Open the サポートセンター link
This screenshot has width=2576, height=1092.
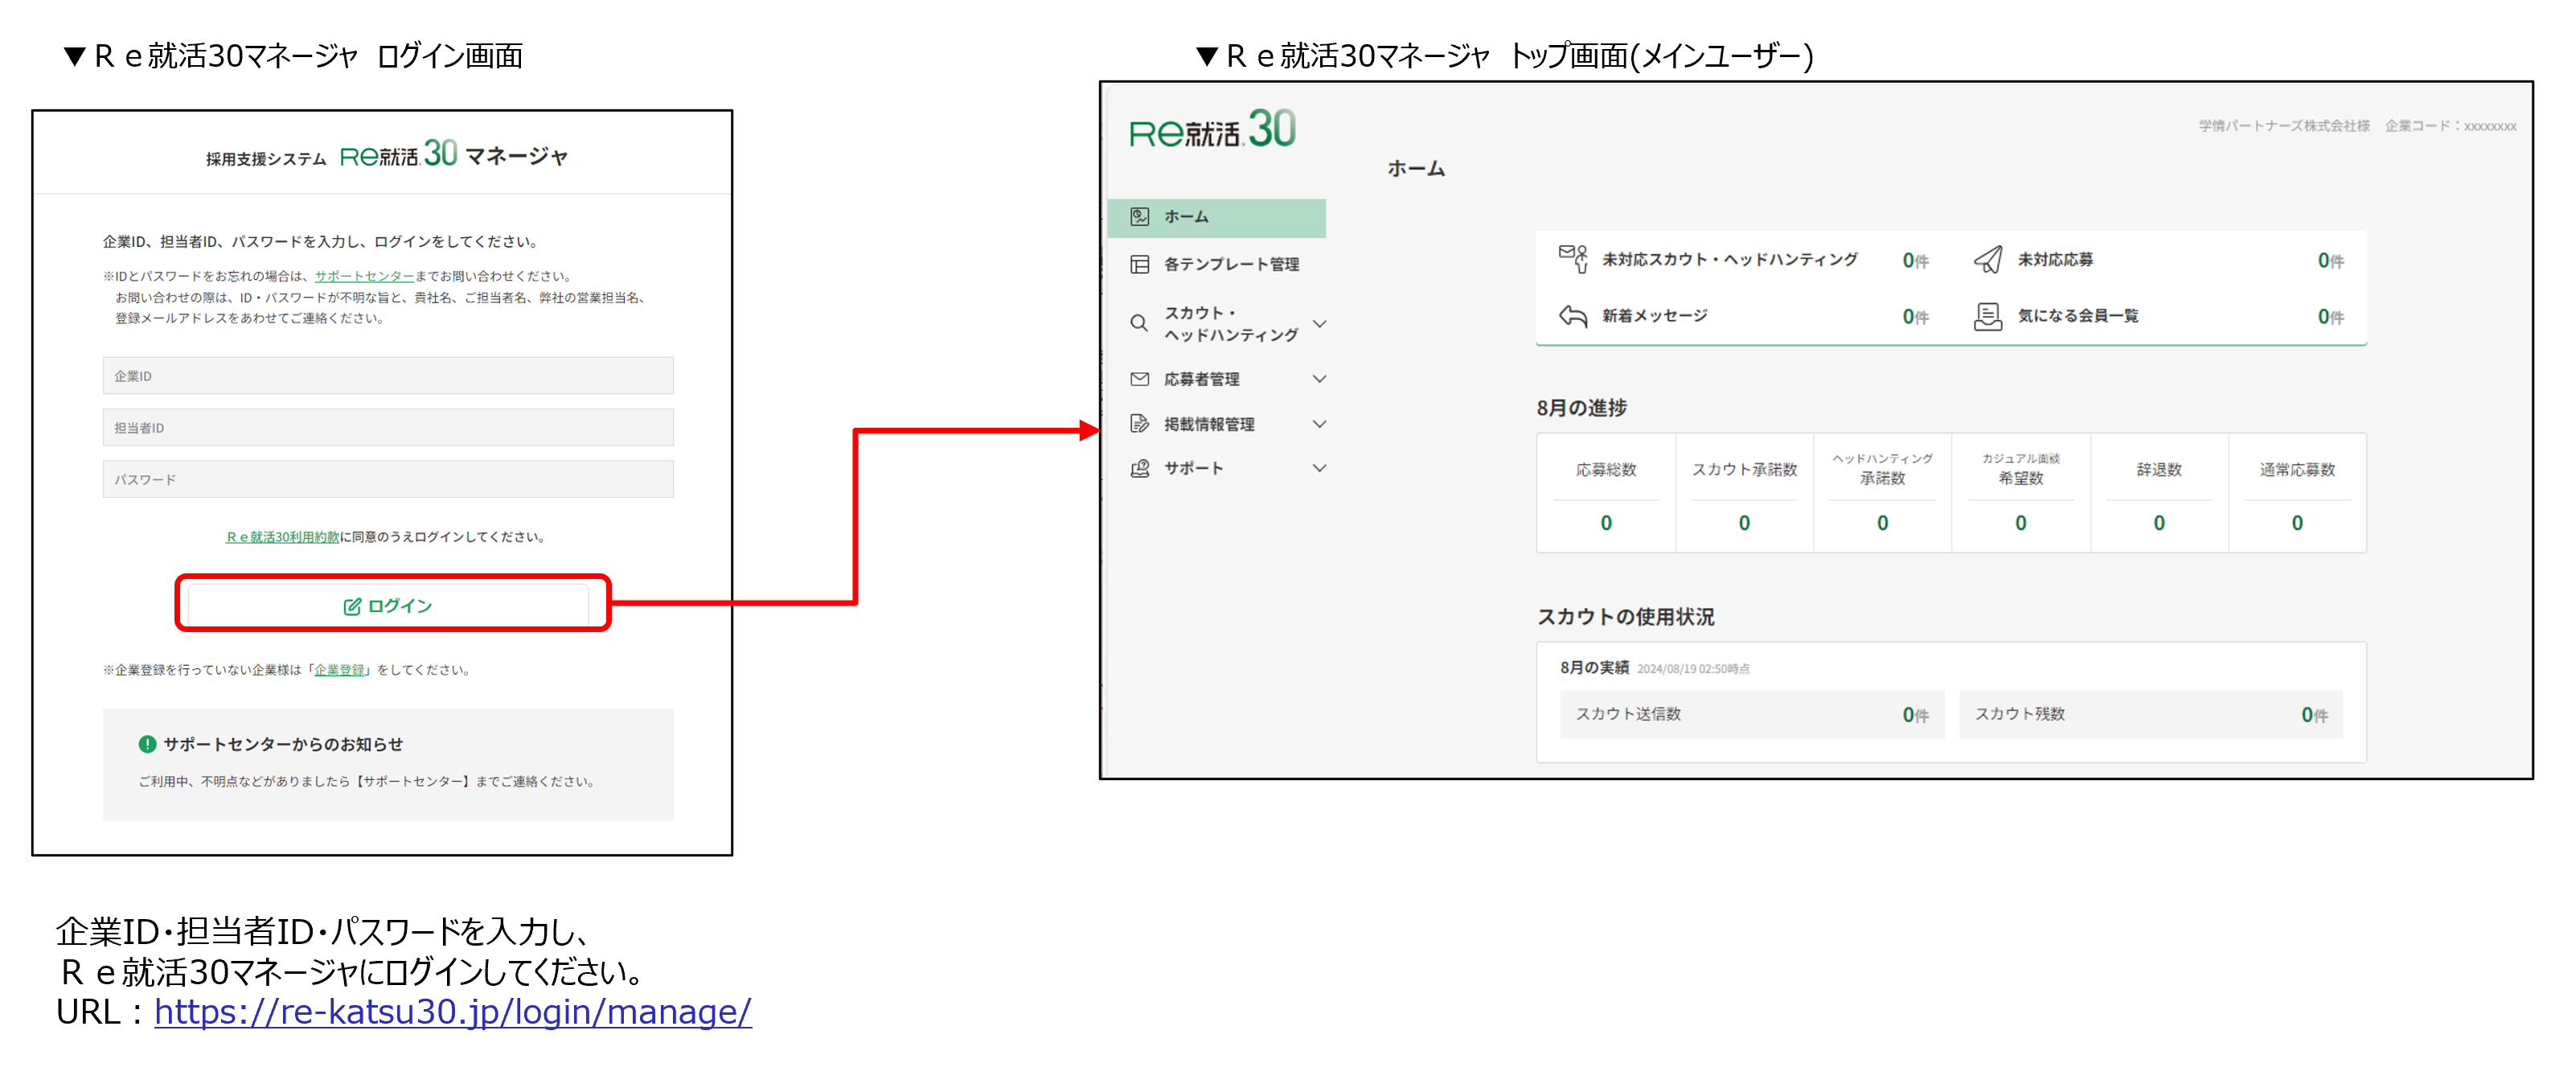tap(364, 276)
